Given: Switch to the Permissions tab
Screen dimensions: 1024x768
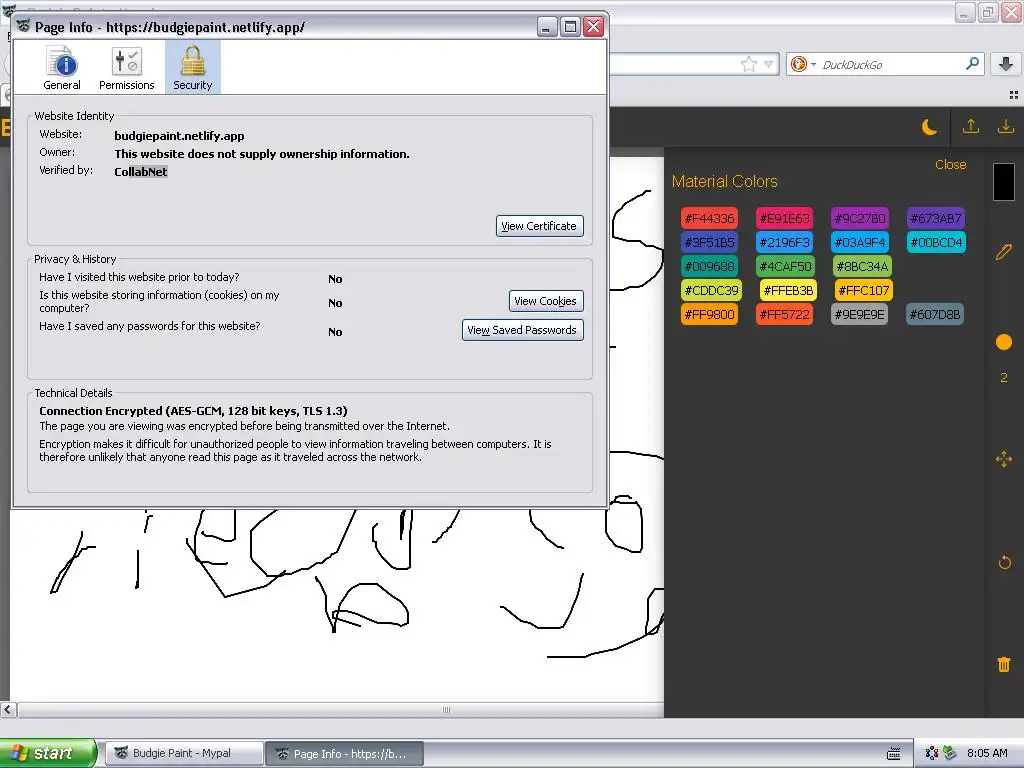Looking at the screenshot, I should pyautogui.click(x=127, y=67).
